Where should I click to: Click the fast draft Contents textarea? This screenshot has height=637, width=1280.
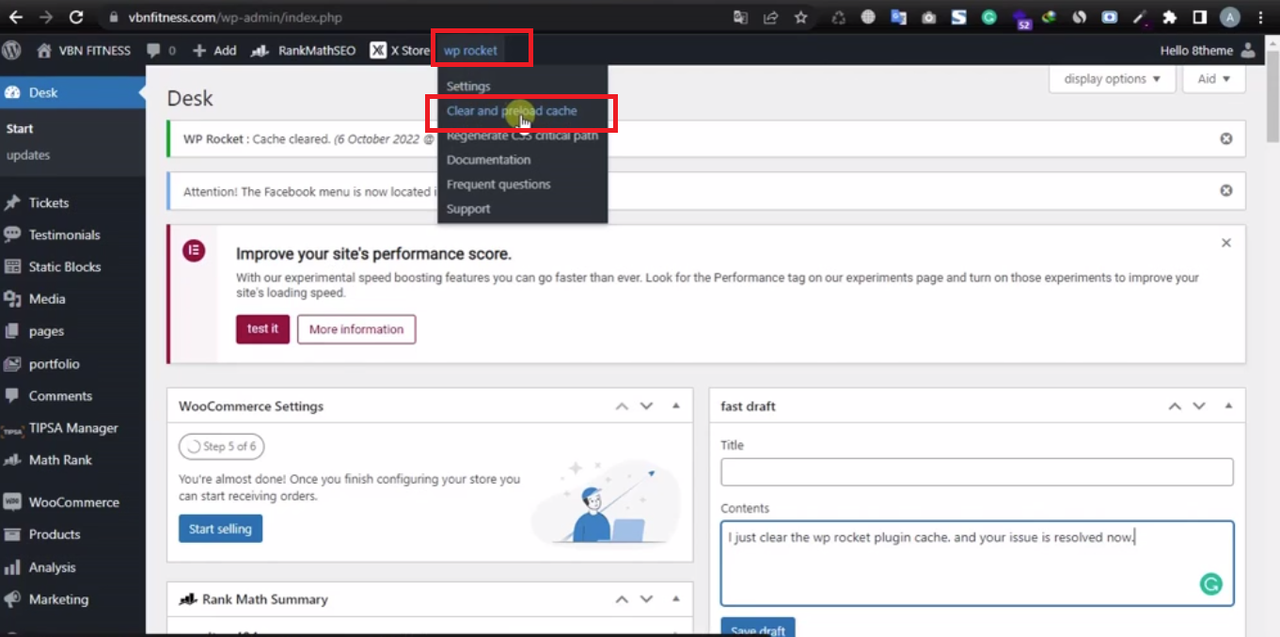[977, 563]
